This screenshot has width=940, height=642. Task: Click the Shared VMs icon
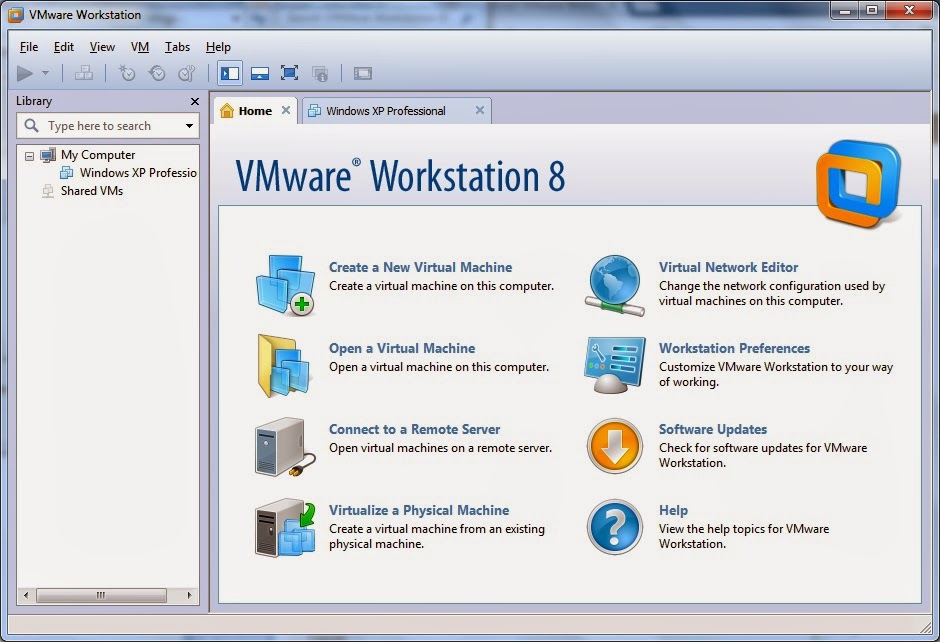[48, 191]
